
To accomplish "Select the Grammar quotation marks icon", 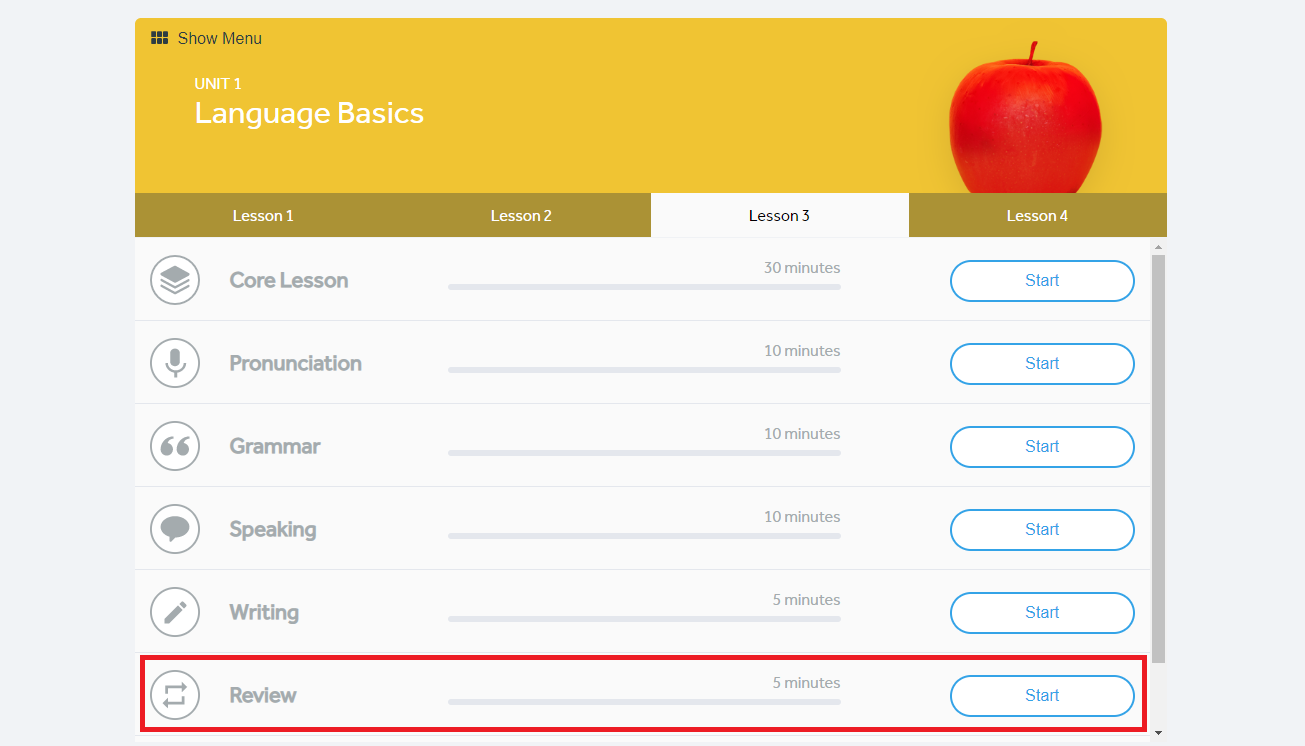I will pyautogui.click(x=175, y=446).
